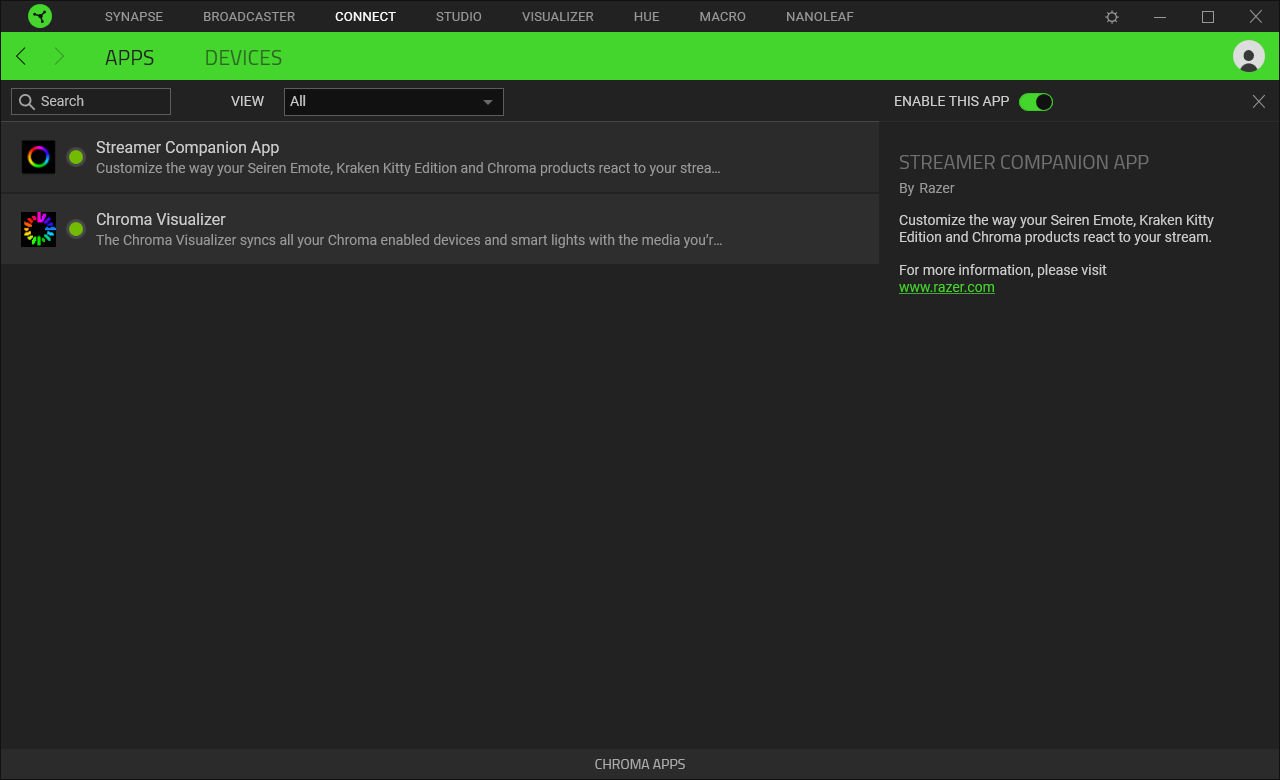This screenshot has width=1280, height=780.
Task: Open the settings gear icon
Action: click(x=1112, y=17)
